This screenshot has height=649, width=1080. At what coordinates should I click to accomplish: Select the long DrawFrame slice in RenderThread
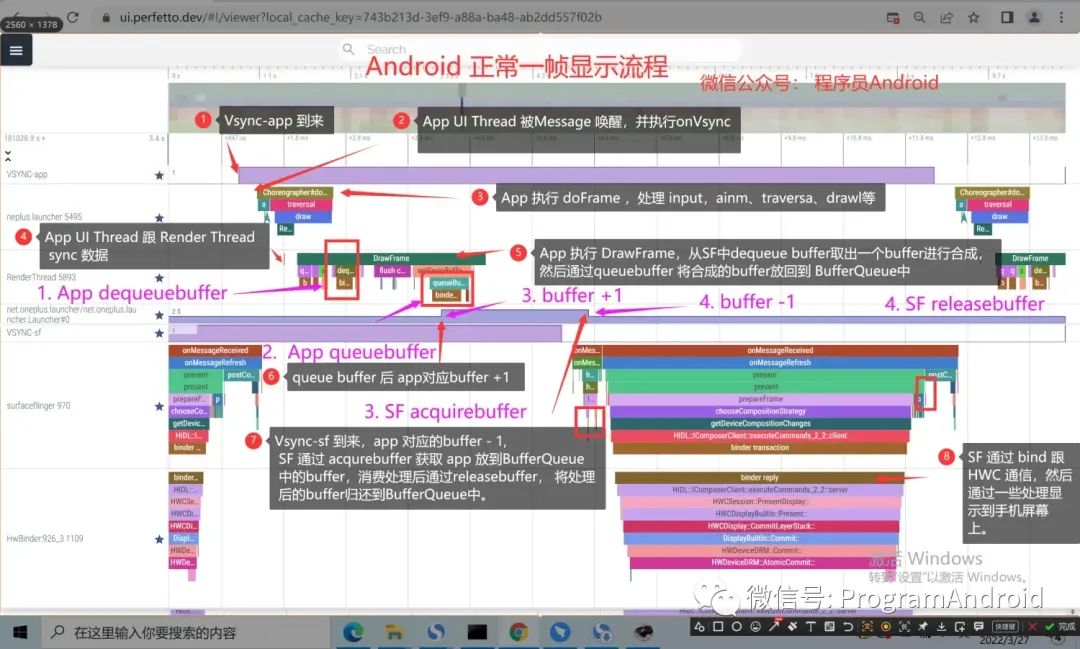click(391, 258)
